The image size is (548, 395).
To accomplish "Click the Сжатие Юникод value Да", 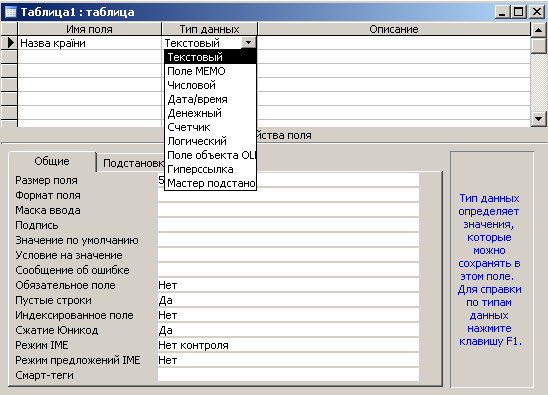I will 288,330.
